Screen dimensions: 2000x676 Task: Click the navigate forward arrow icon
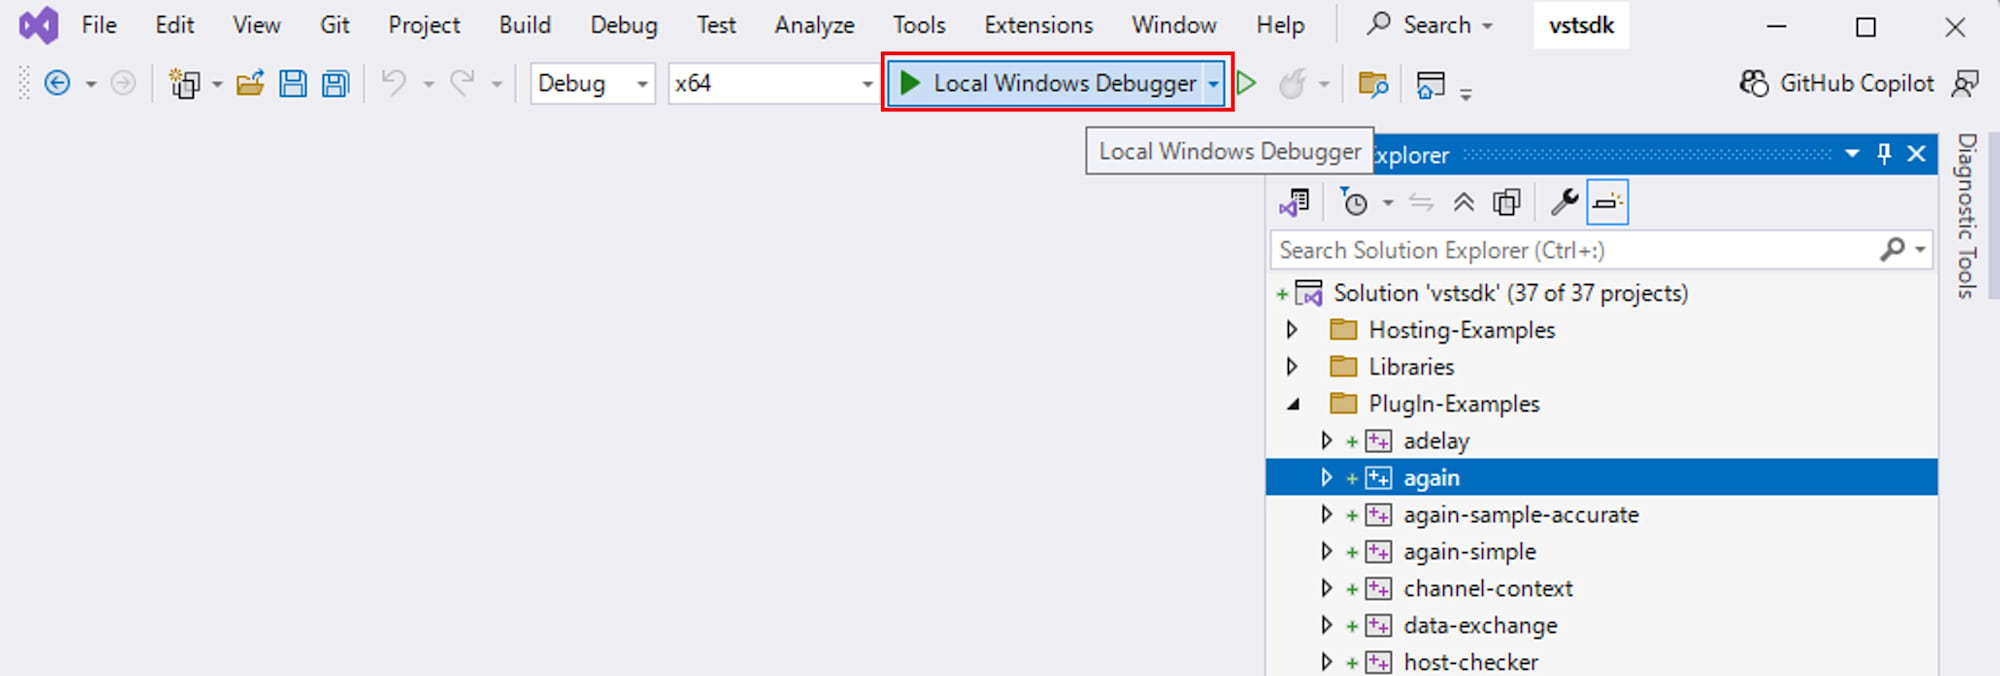123,83
